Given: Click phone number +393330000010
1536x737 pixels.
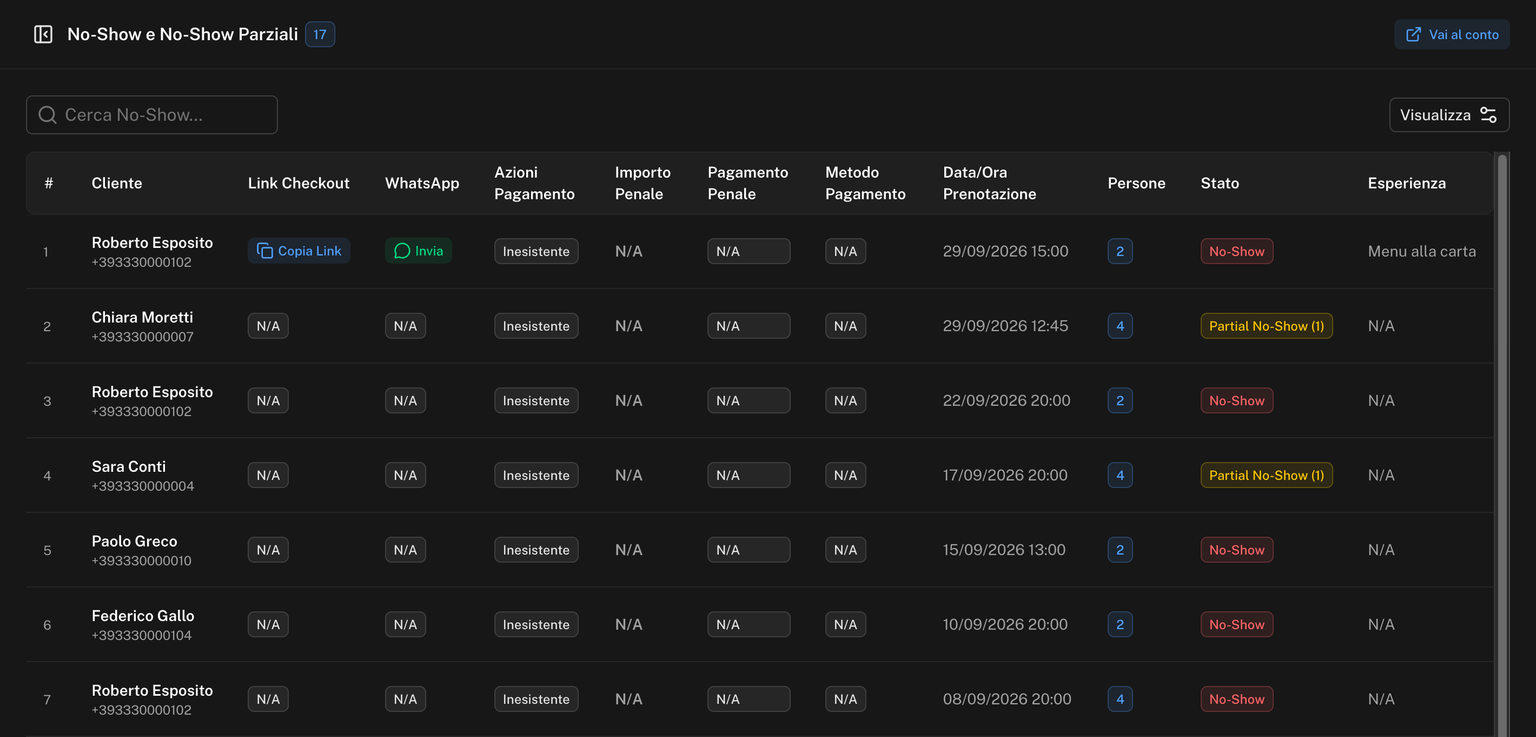Looking at the screenshot, I should 142,561.
